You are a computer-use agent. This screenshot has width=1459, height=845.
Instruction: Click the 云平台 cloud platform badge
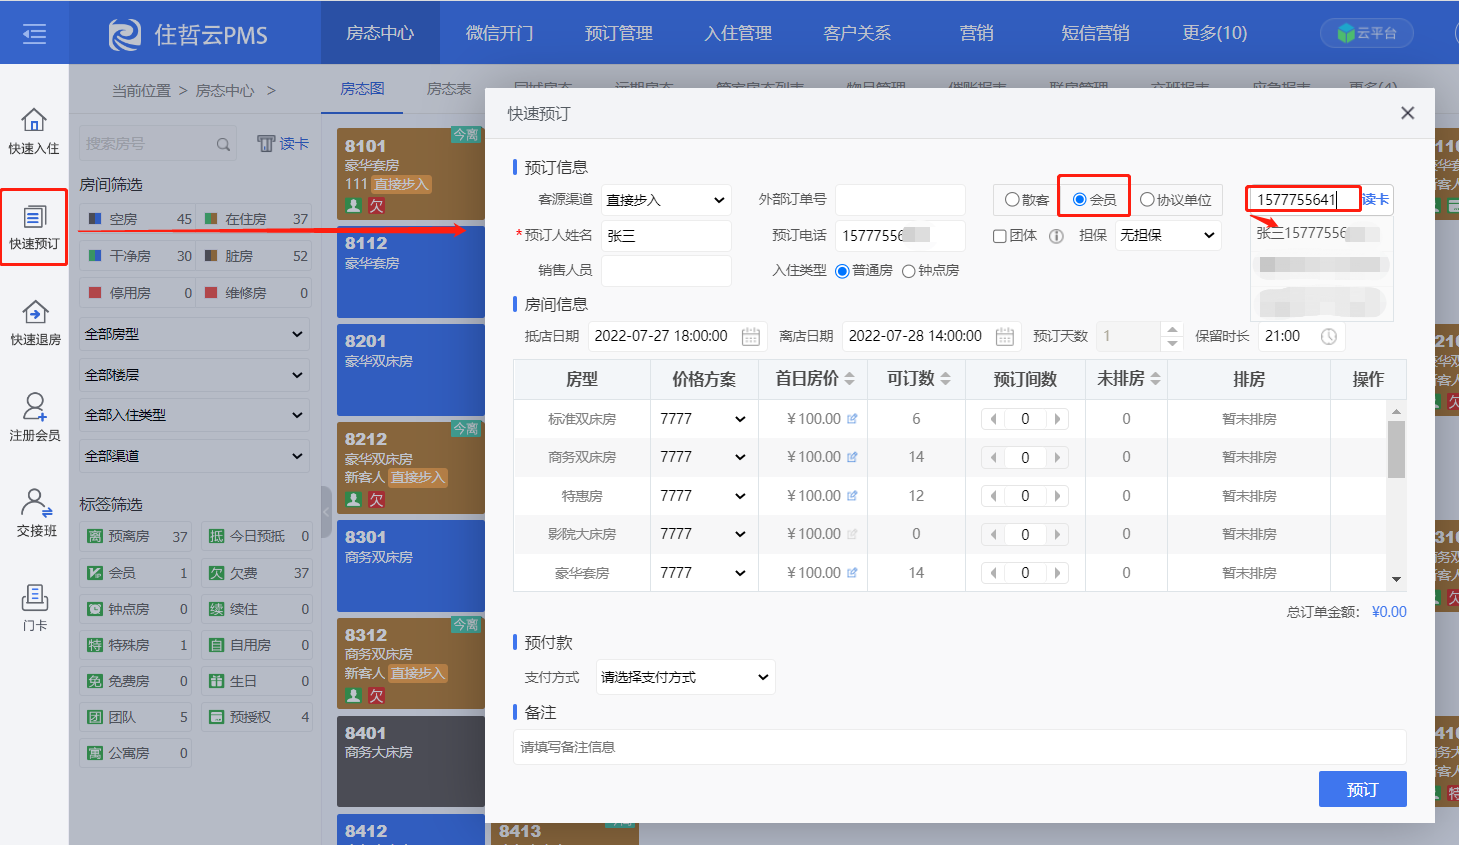1367,33
